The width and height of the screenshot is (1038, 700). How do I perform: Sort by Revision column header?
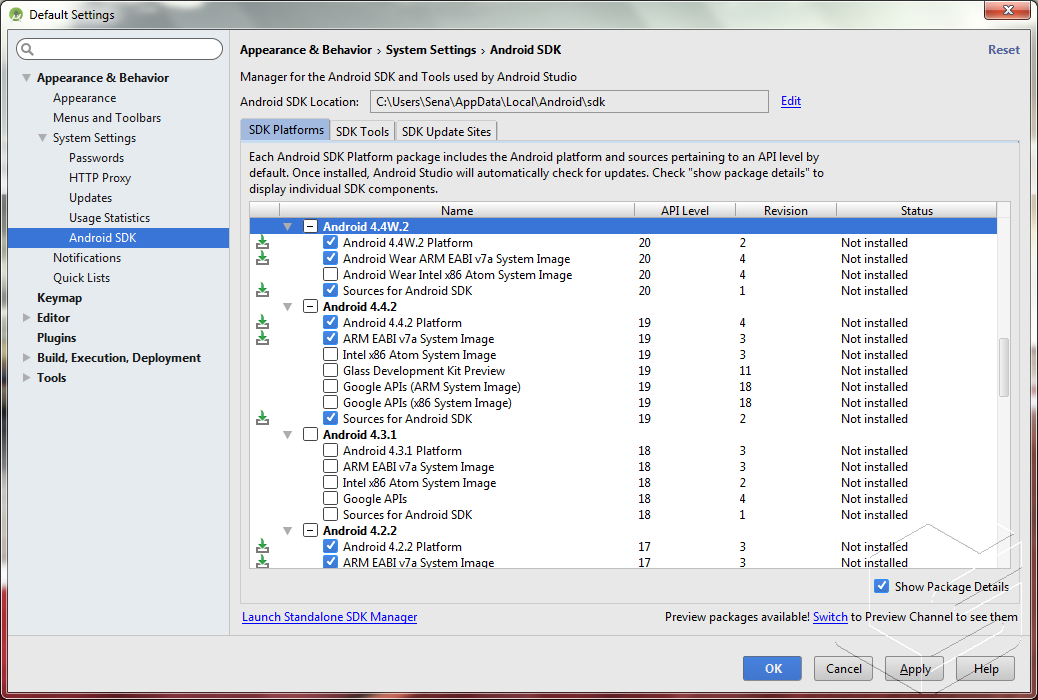coord(786,211)
